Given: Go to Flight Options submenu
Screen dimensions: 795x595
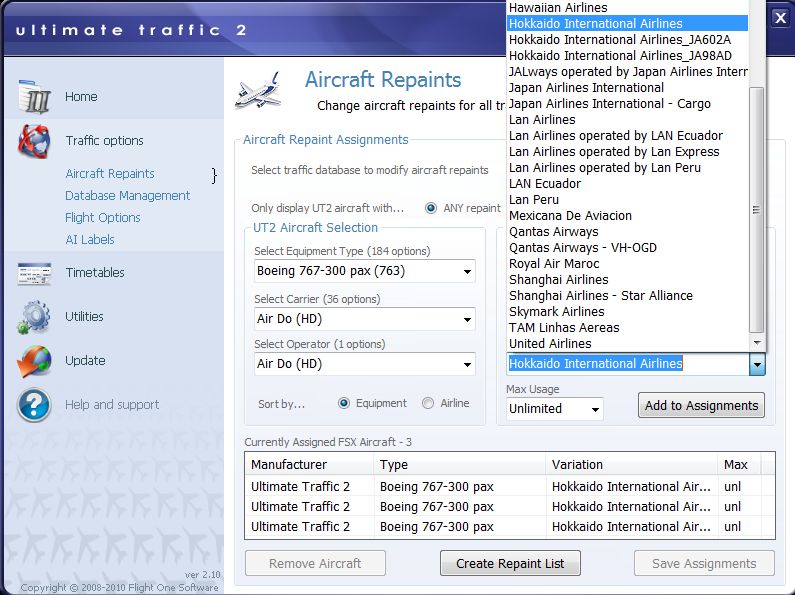Looking at the screenshot, I should 103,217.
